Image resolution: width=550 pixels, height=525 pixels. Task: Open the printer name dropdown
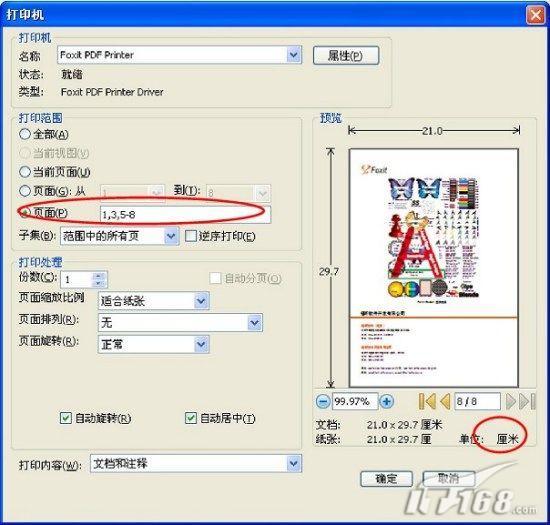click(x=294, y=55)
